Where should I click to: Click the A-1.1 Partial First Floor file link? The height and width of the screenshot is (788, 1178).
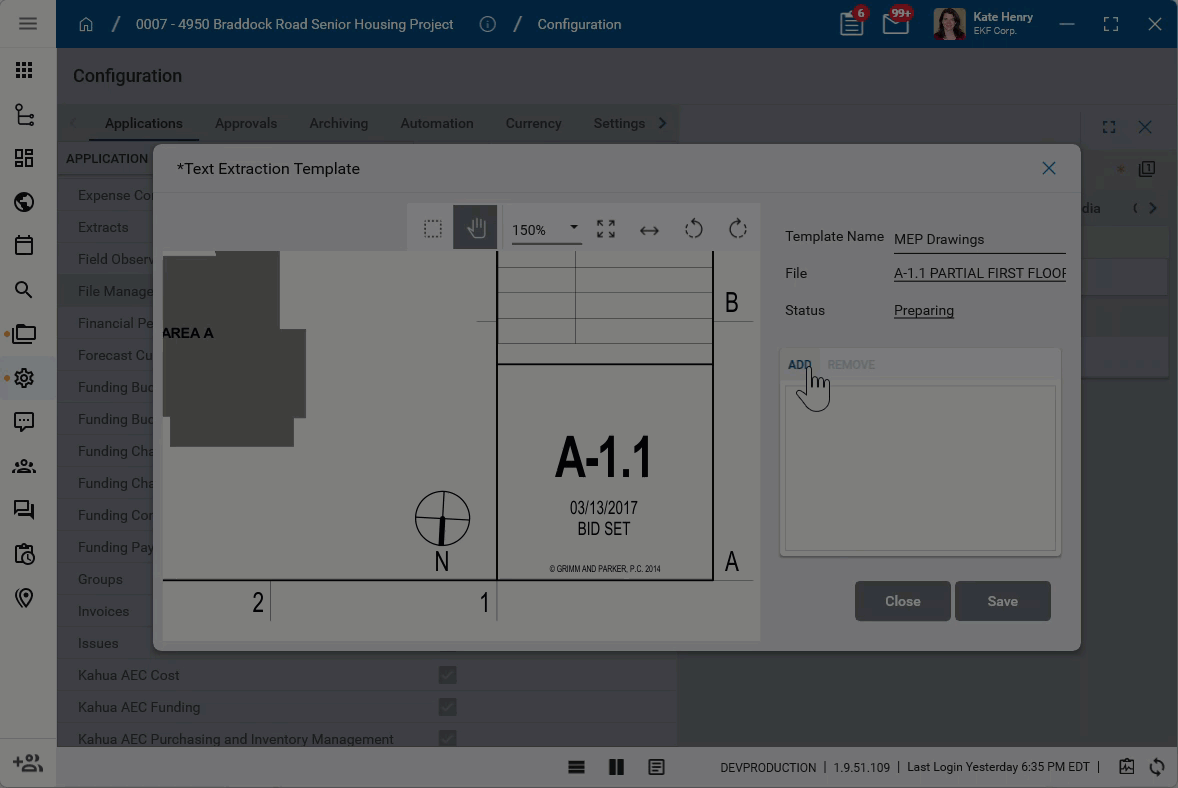coord(979,273)
